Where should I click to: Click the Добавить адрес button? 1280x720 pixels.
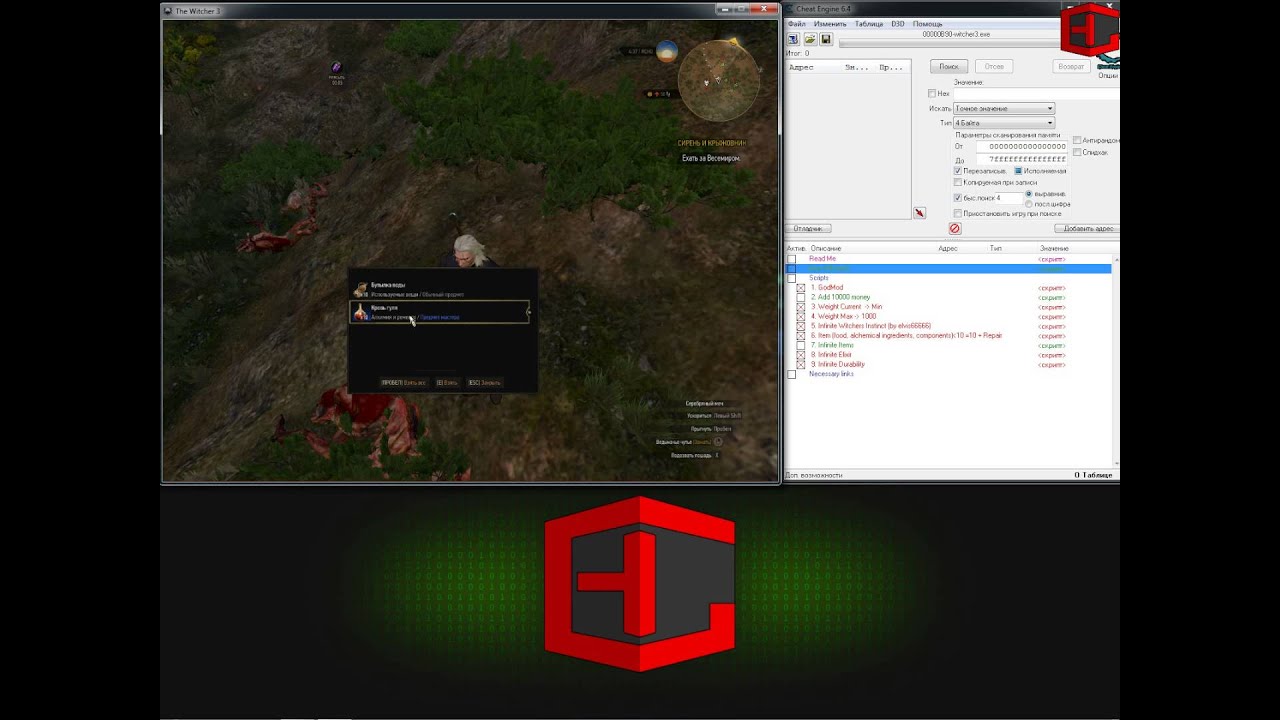[x=1089, y=229]
